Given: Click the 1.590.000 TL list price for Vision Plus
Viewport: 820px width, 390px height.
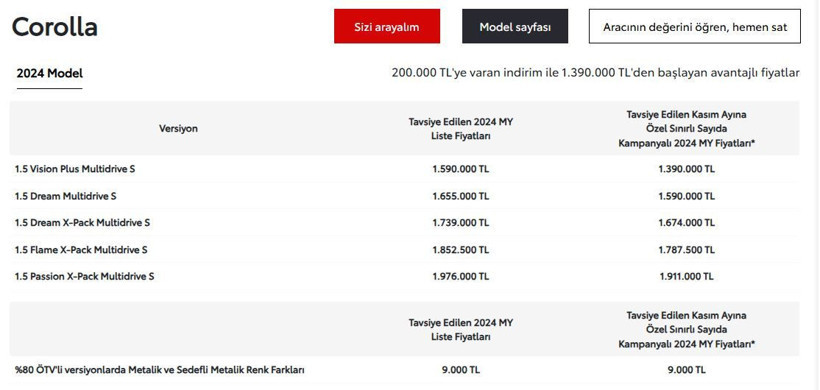Looking at the screenshot, I should click(x=461, y=169).
